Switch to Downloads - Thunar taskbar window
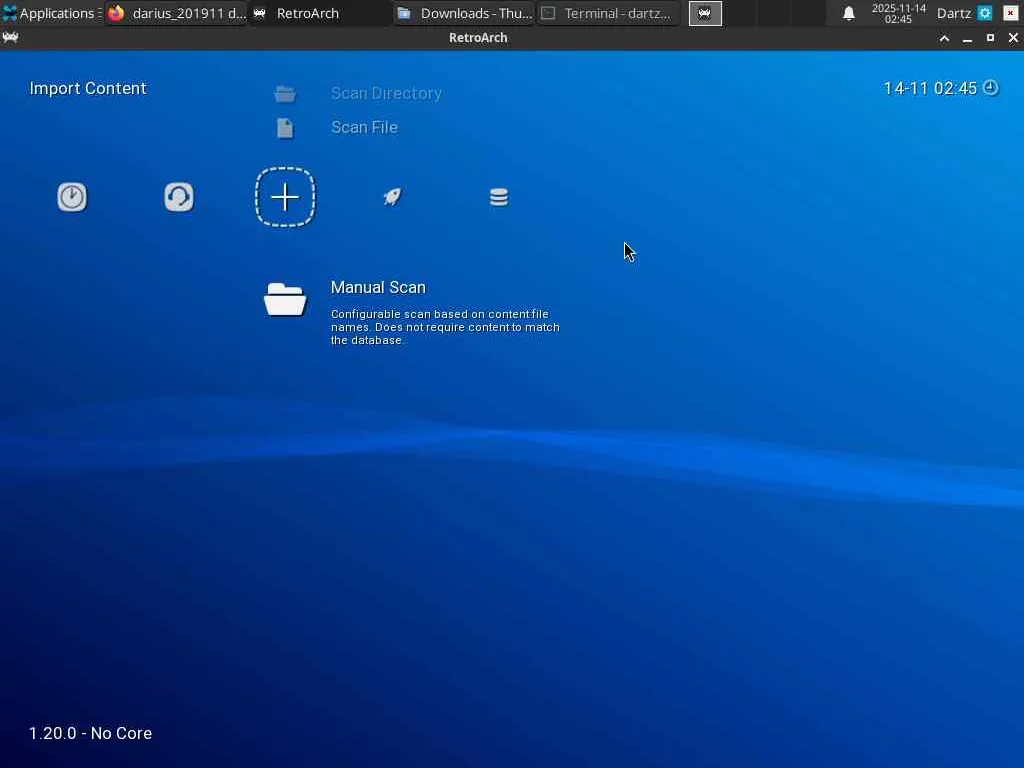Viewport: 1024px width, 768px height. click(464, 13)
